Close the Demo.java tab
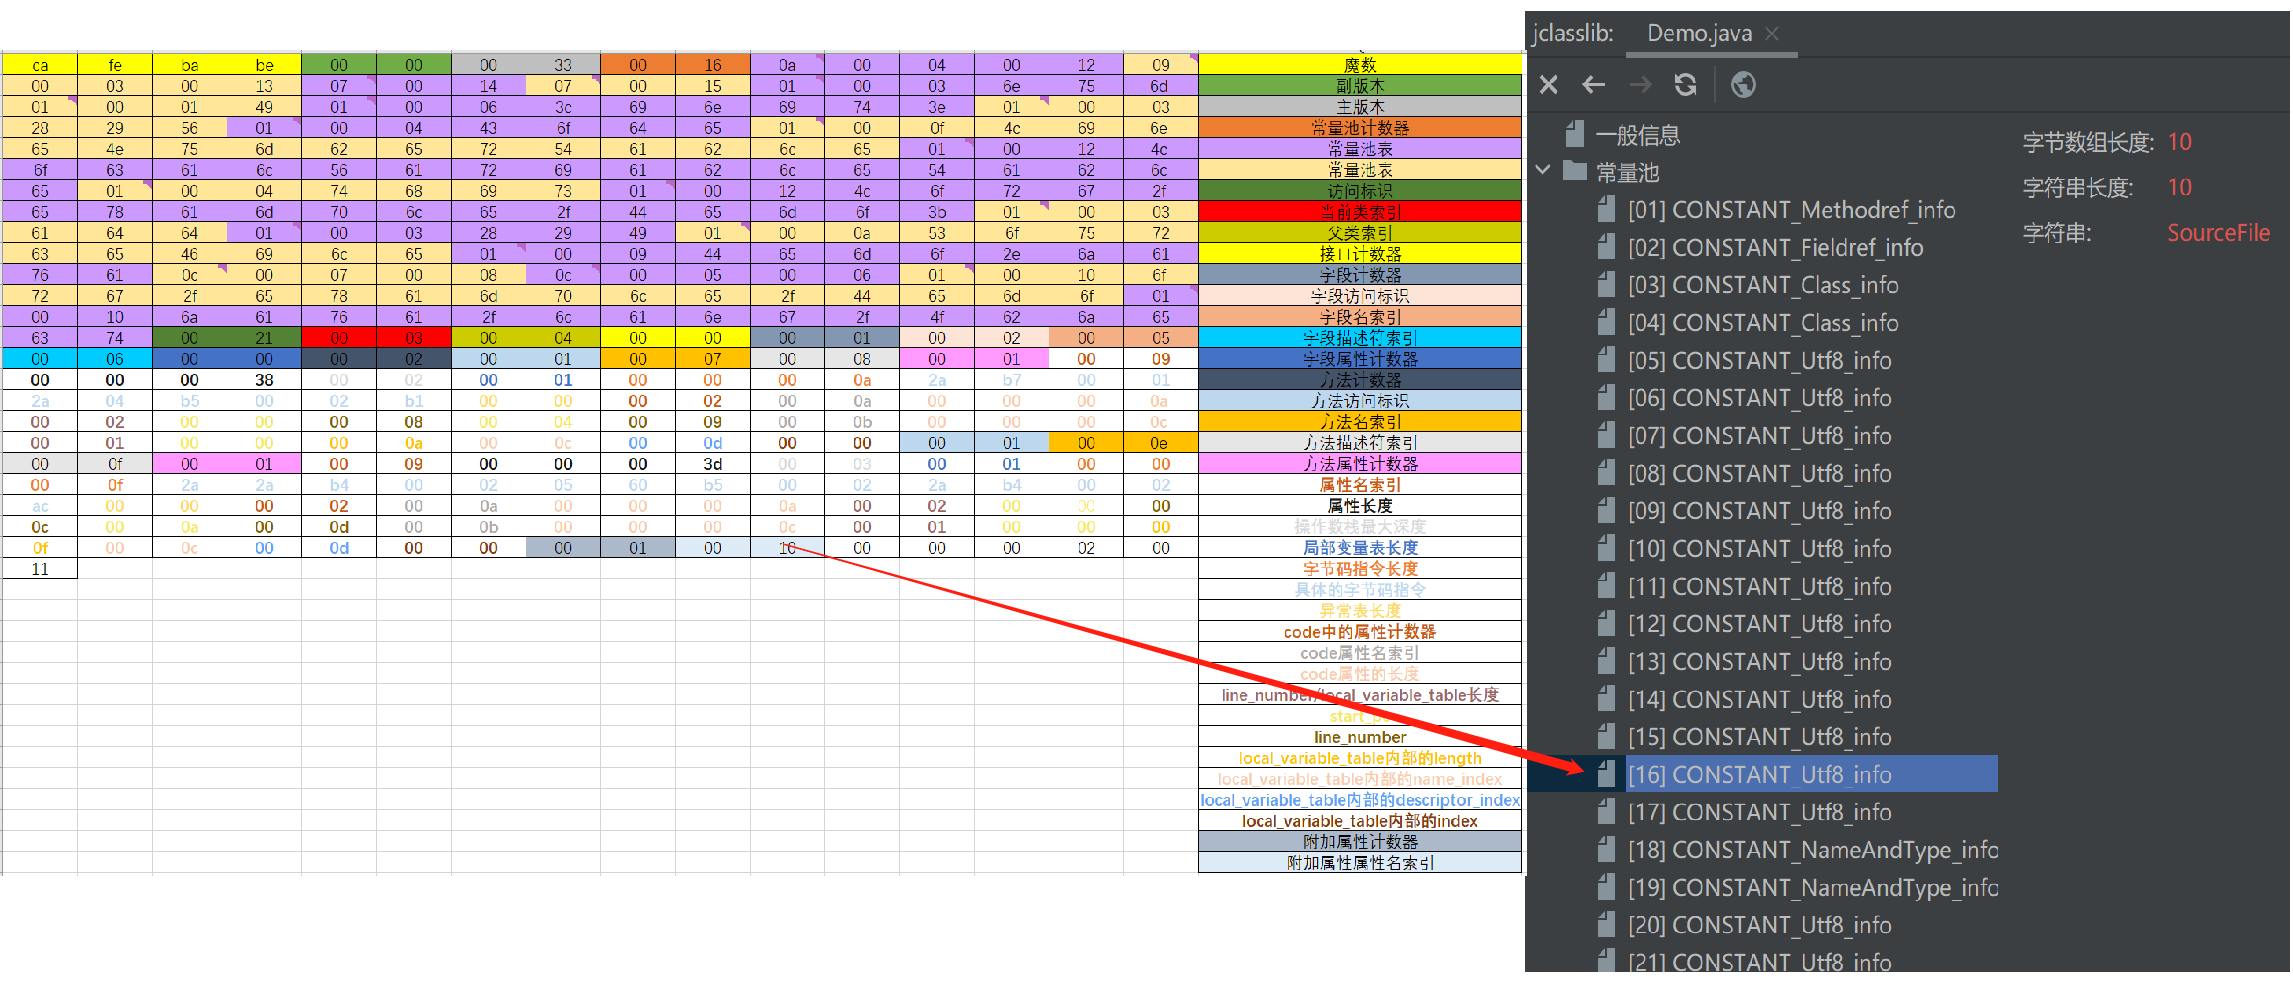 [1772, 34]
